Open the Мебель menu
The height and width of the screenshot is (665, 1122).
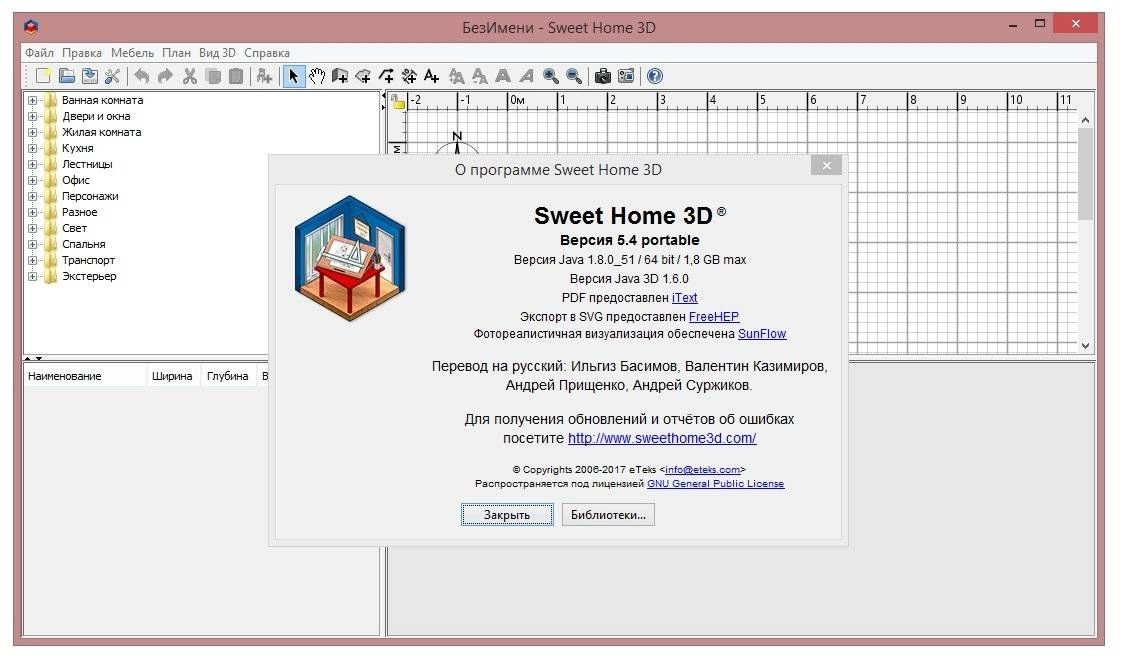tap(132, 53)
